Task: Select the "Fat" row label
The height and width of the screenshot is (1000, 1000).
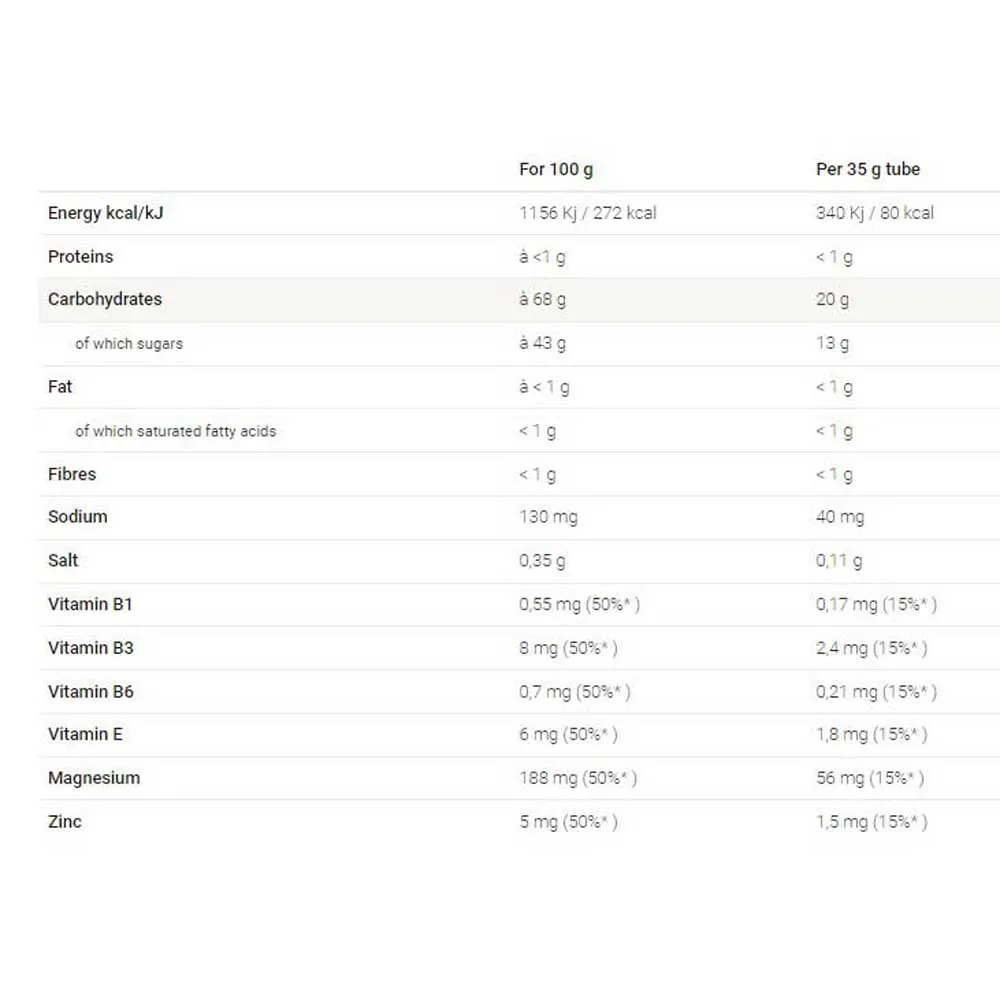Action: [60, 387]
